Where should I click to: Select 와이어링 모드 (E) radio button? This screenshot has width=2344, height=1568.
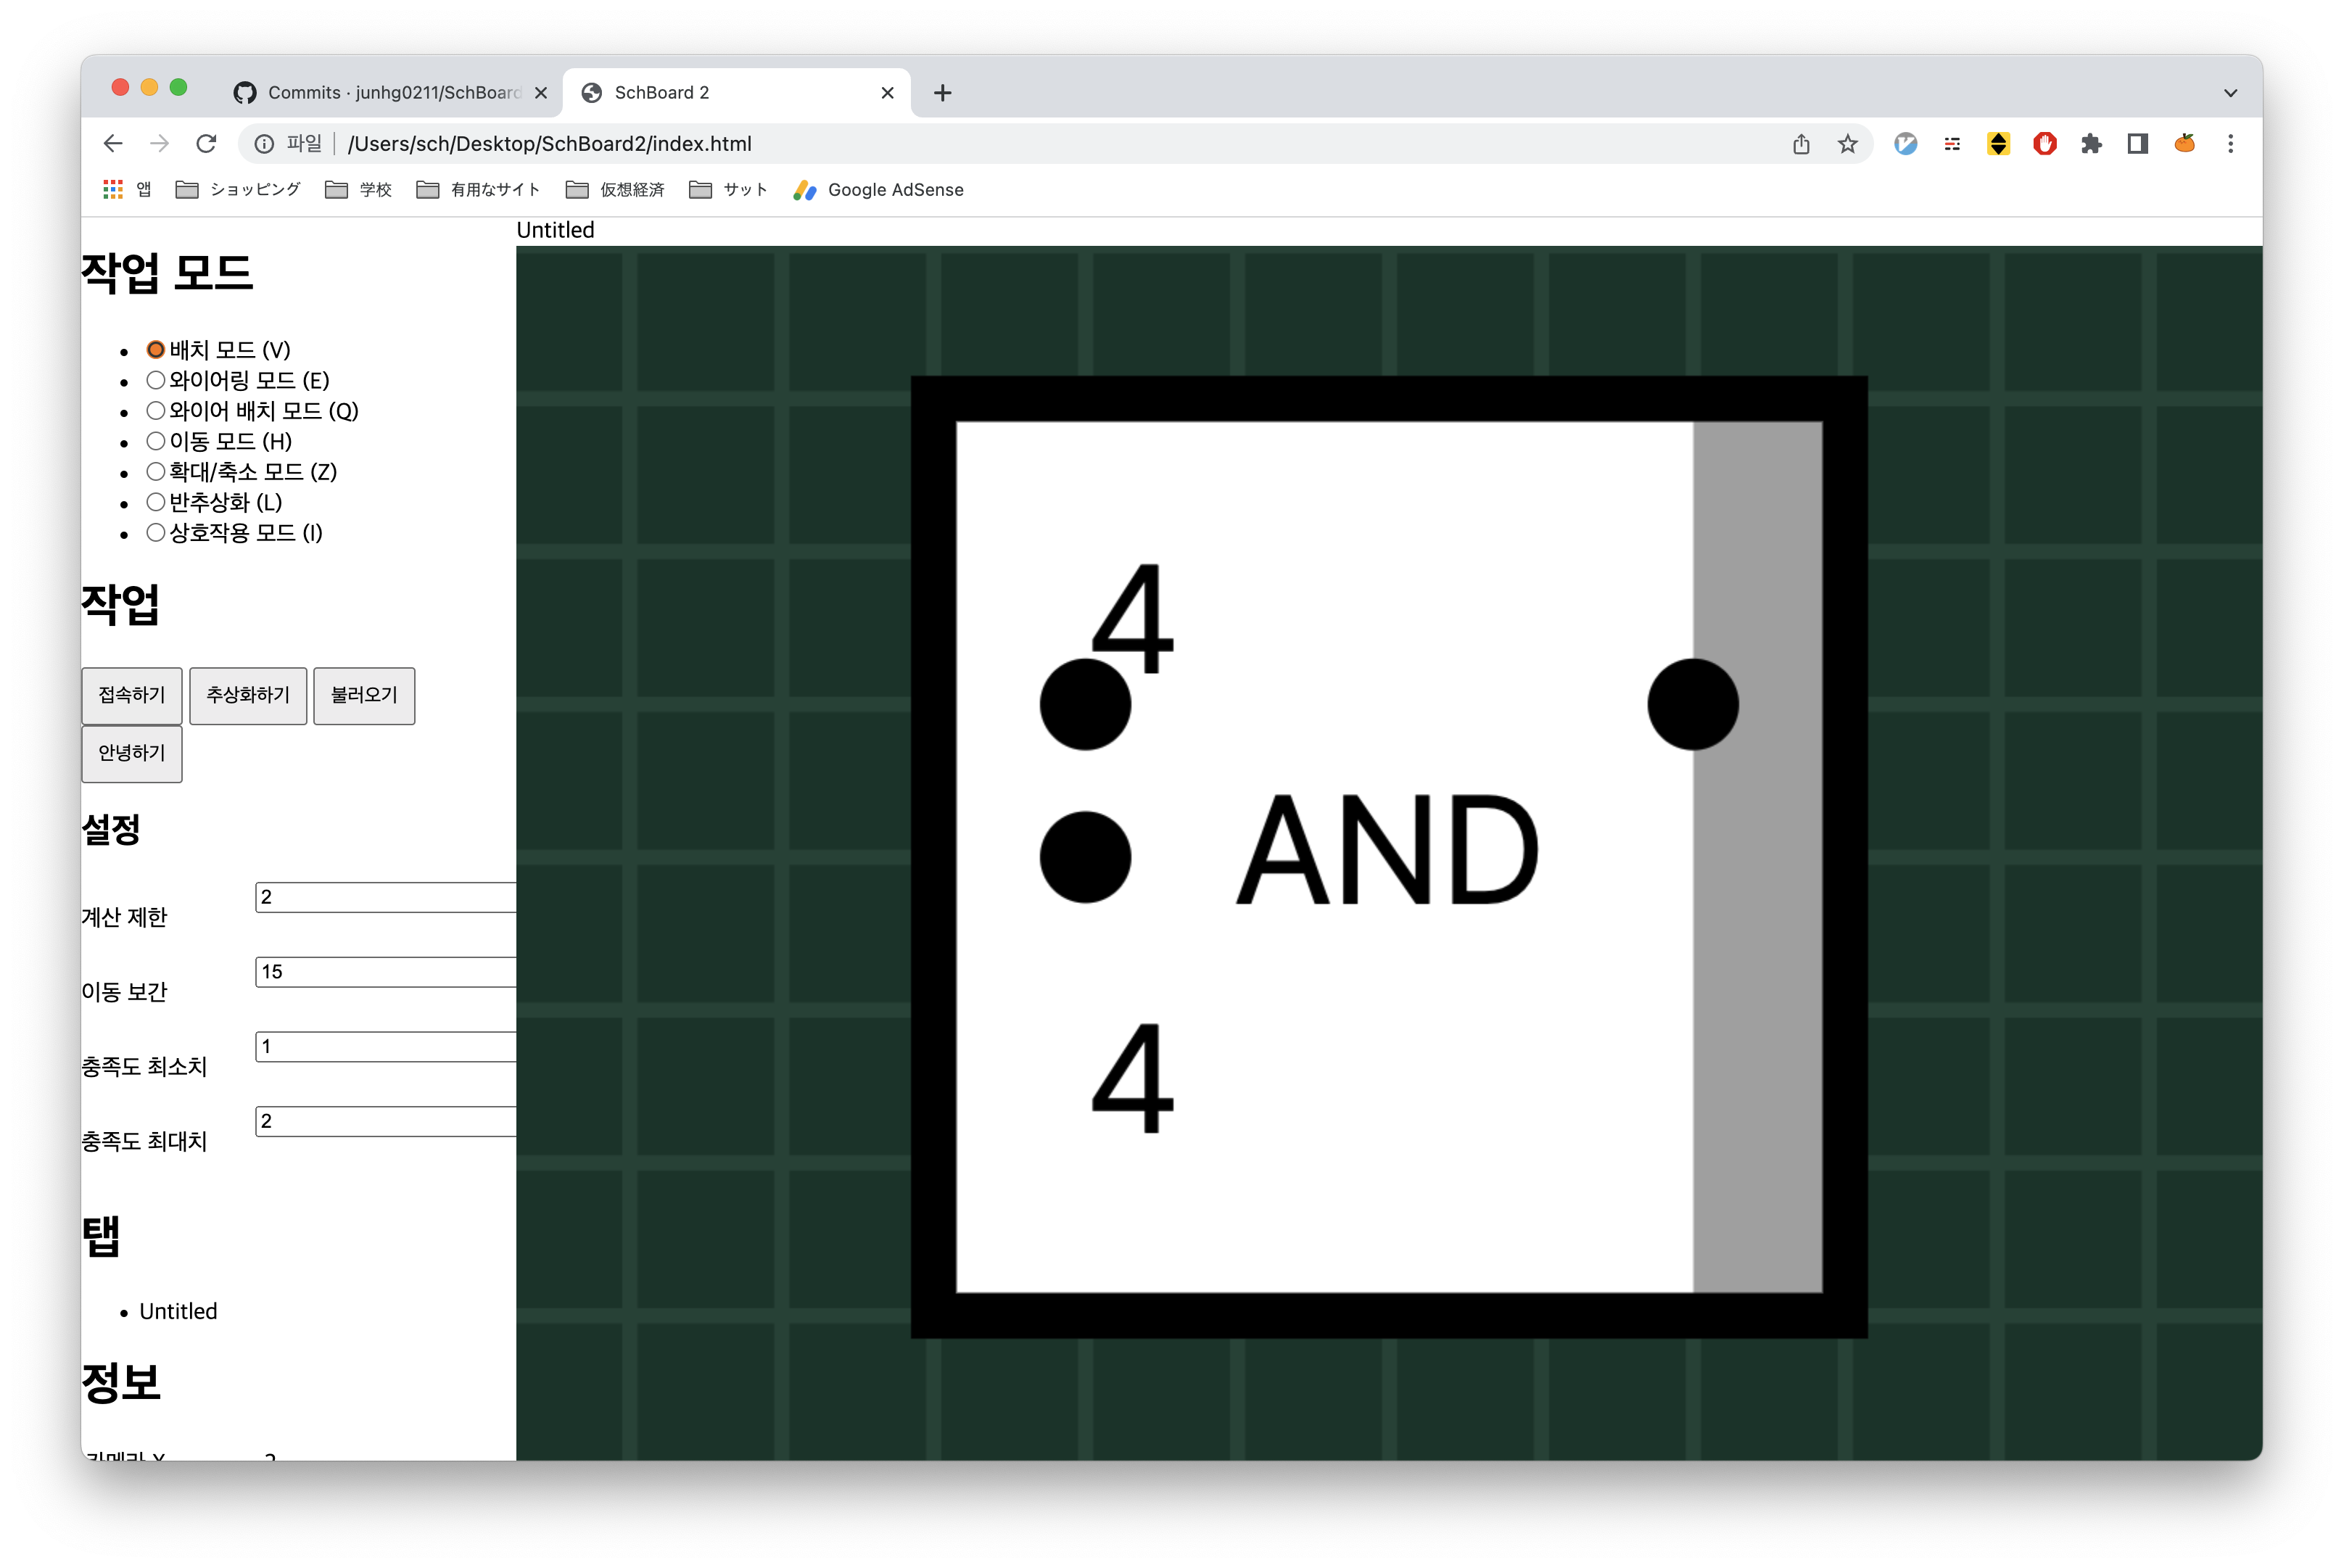coord(156,380)
